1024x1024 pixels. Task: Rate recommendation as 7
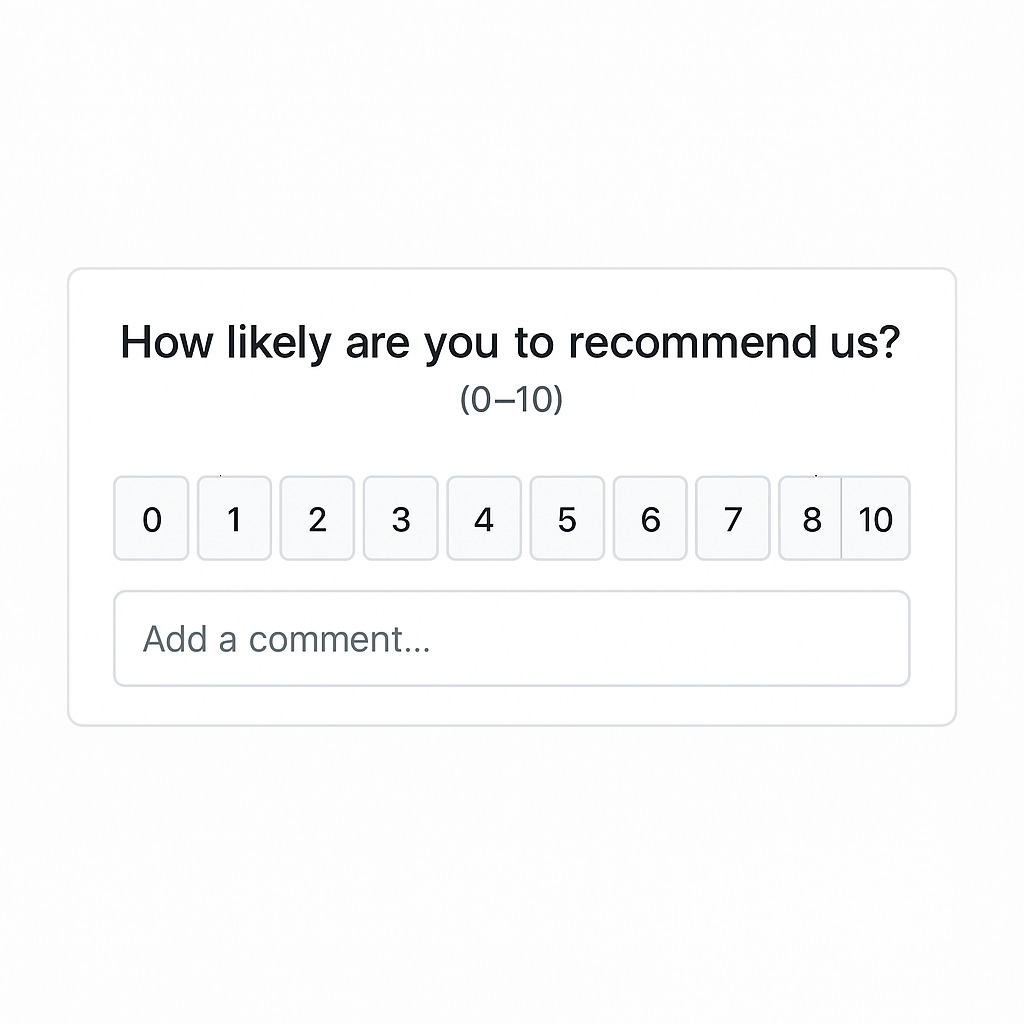(x=733, y=518)
